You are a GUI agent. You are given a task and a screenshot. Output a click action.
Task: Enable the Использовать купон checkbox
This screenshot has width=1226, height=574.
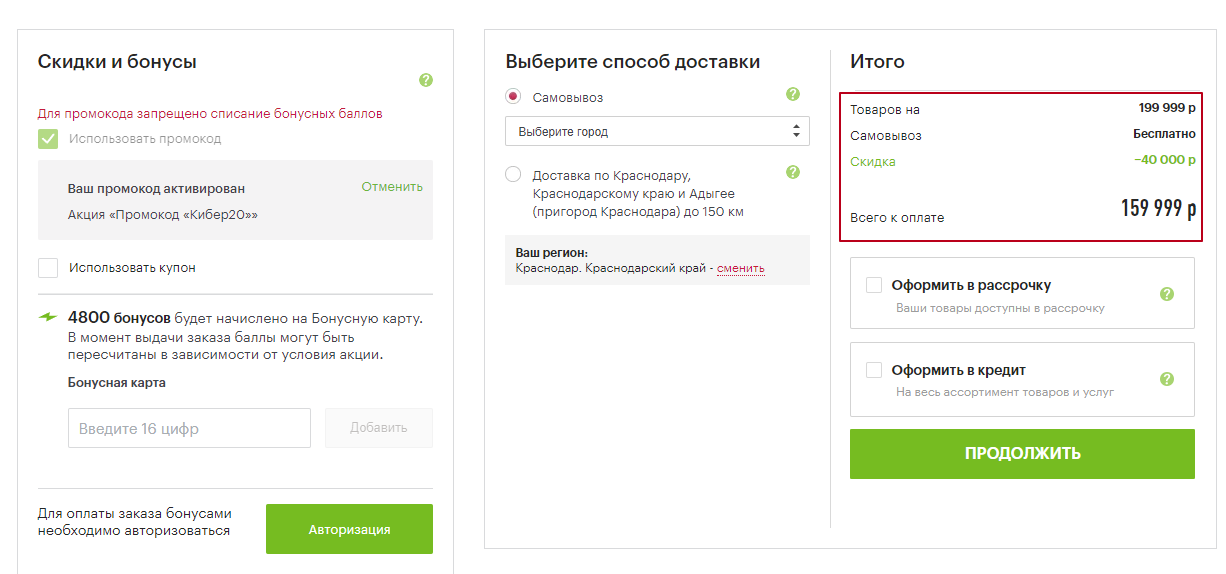pyautogui.click(x=48, y=268)
